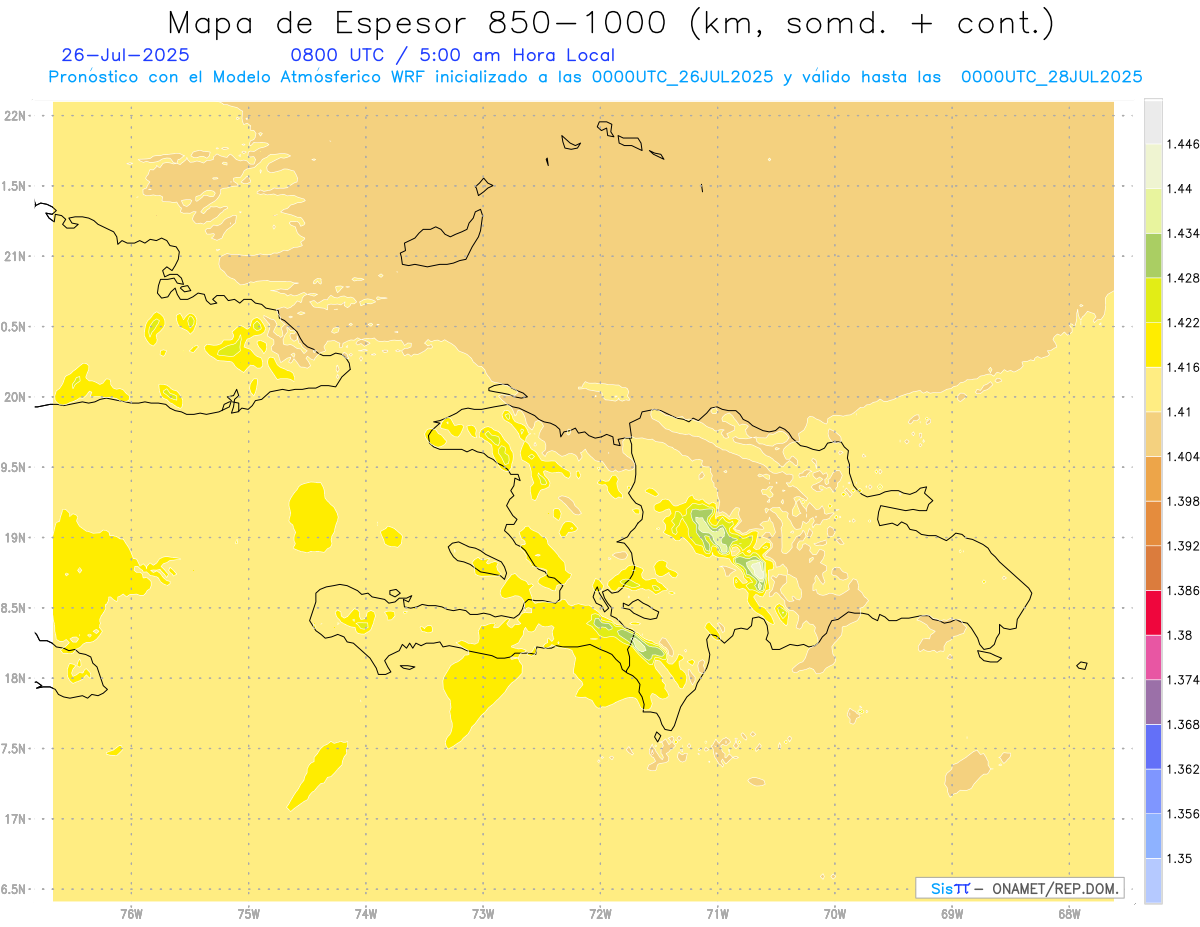Select the pink swatch between 1.374 and 1.38

(x=1153, y=657)
